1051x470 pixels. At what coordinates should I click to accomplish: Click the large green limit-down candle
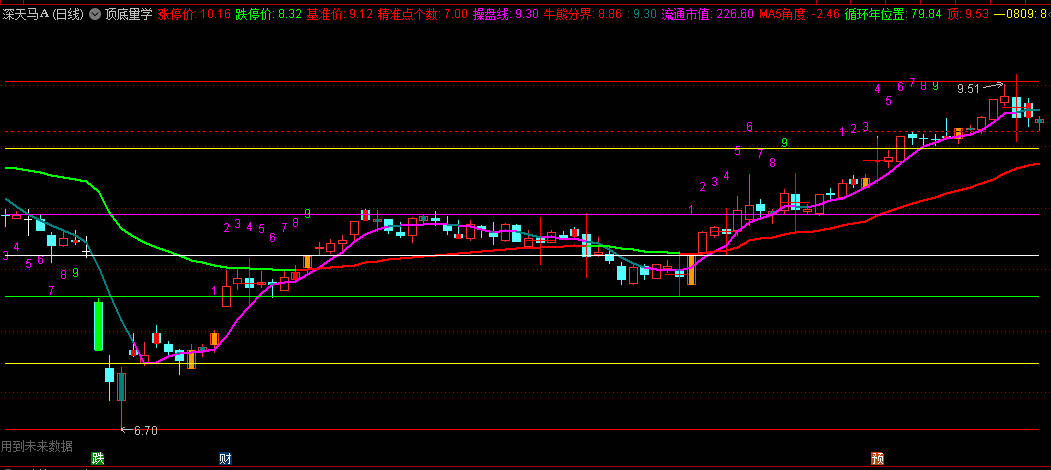tap(98, 326)
